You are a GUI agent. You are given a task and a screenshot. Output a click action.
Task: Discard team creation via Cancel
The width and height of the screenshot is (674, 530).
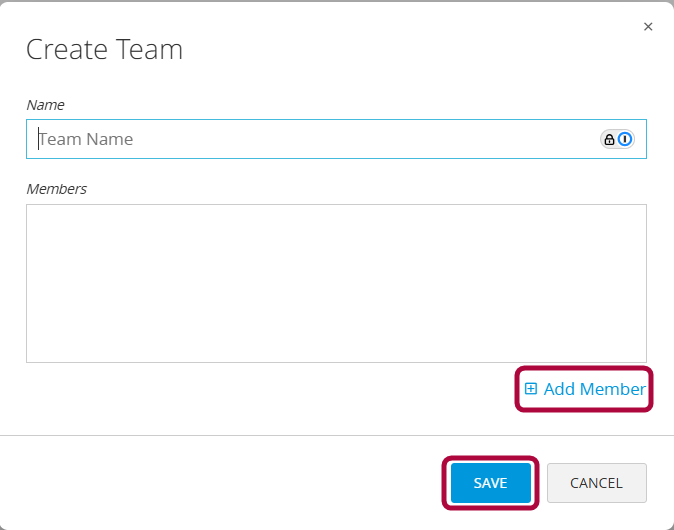click(x=596, y=483)
